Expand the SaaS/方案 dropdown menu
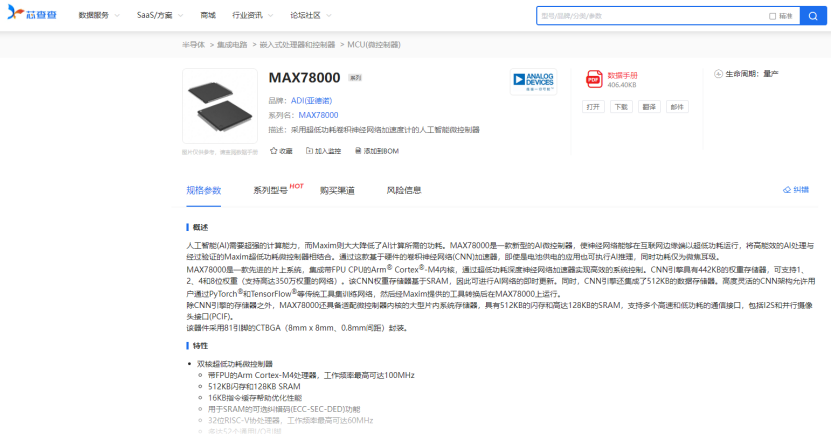Image resolution: width=831 pixels, height=435 pixels. click(160, 15)
